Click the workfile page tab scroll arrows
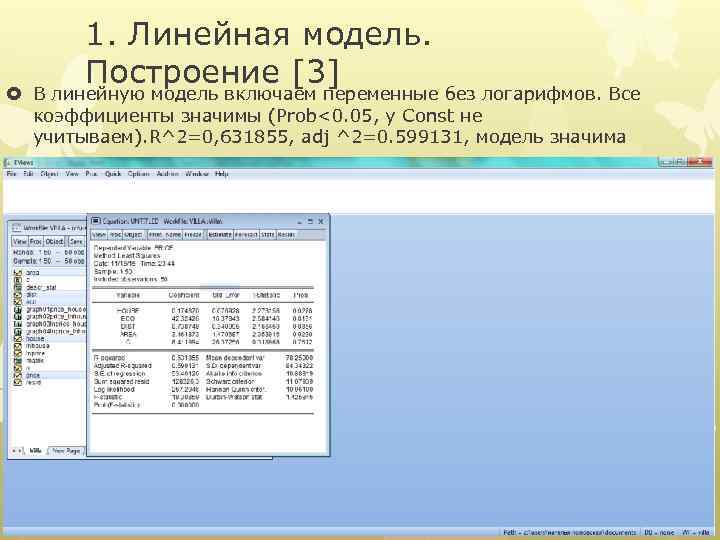 [17, 451]
